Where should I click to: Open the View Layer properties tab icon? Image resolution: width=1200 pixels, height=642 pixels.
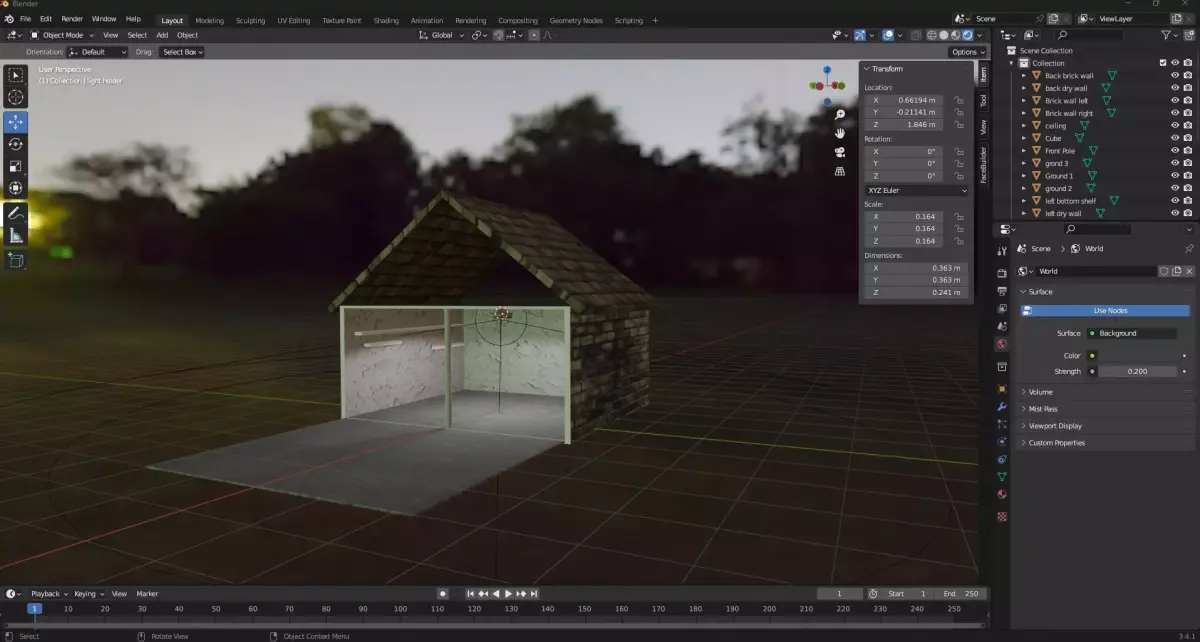1002,308
